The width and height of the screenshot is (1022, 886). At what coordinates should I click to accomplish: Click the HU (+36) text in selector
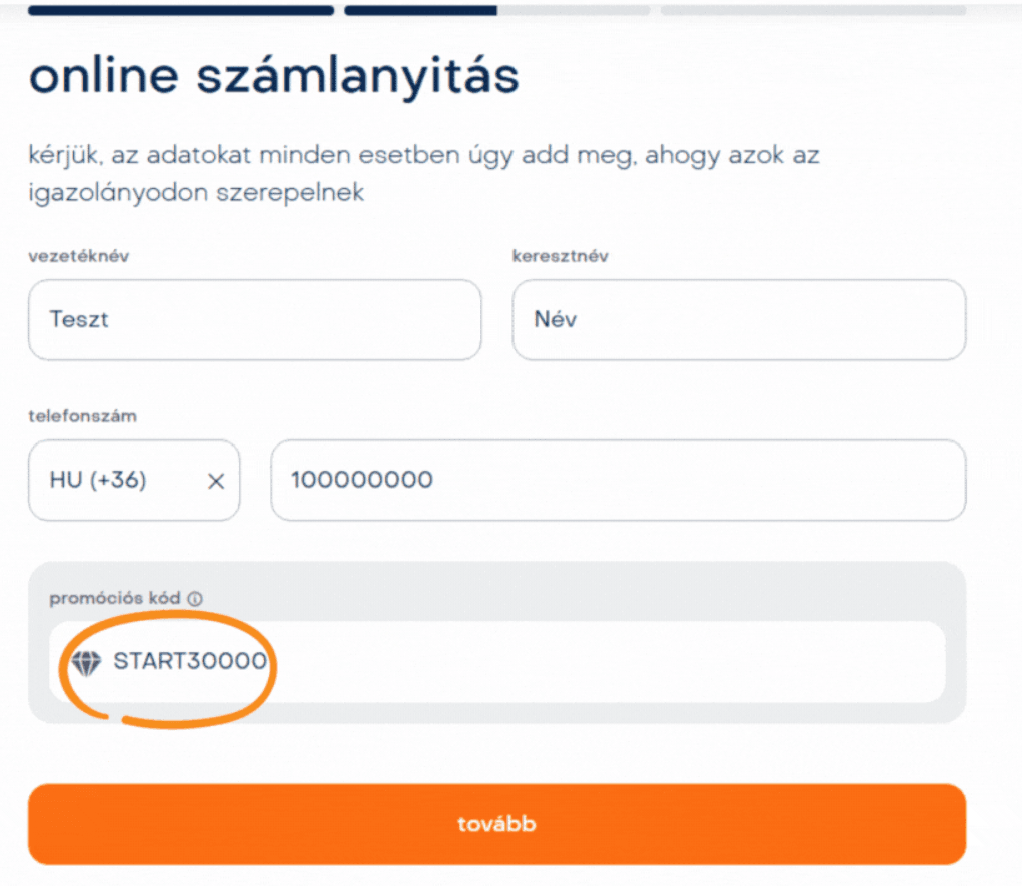pyautogui.click(x=98, y=481)
